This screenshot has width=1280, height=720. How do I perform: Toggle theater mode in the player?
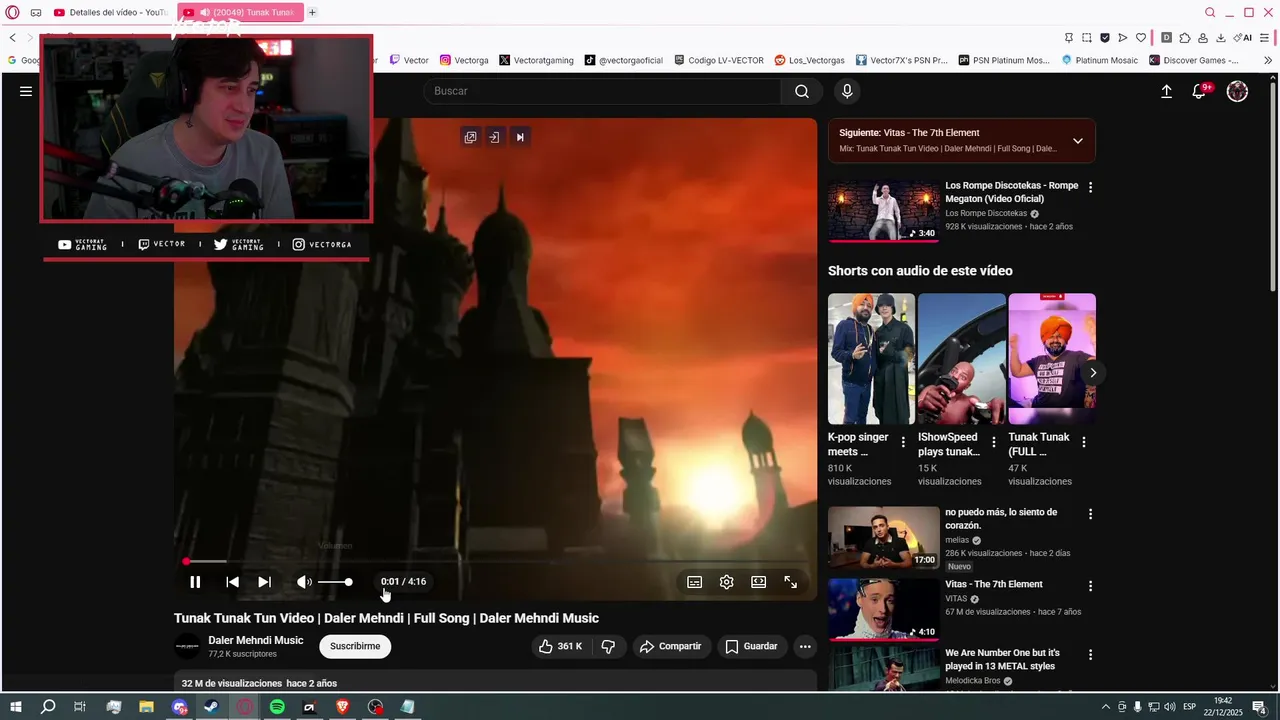[759, 582]
